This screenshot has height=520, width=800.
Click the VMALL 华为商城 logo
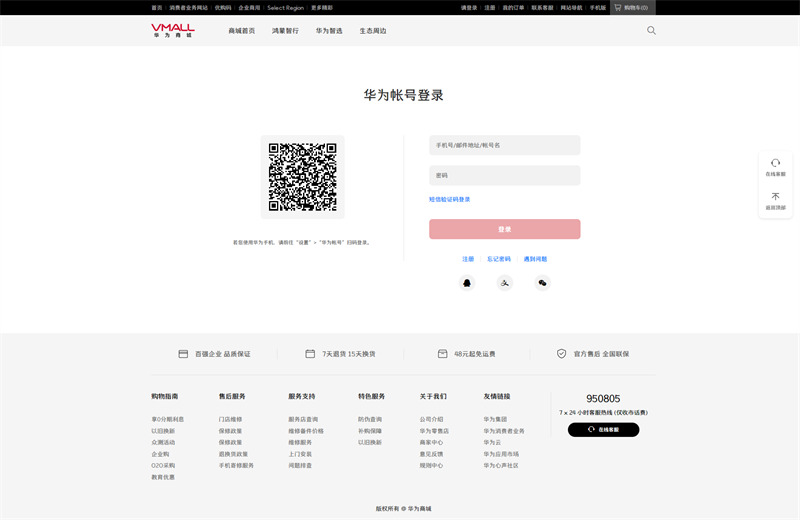172,31
